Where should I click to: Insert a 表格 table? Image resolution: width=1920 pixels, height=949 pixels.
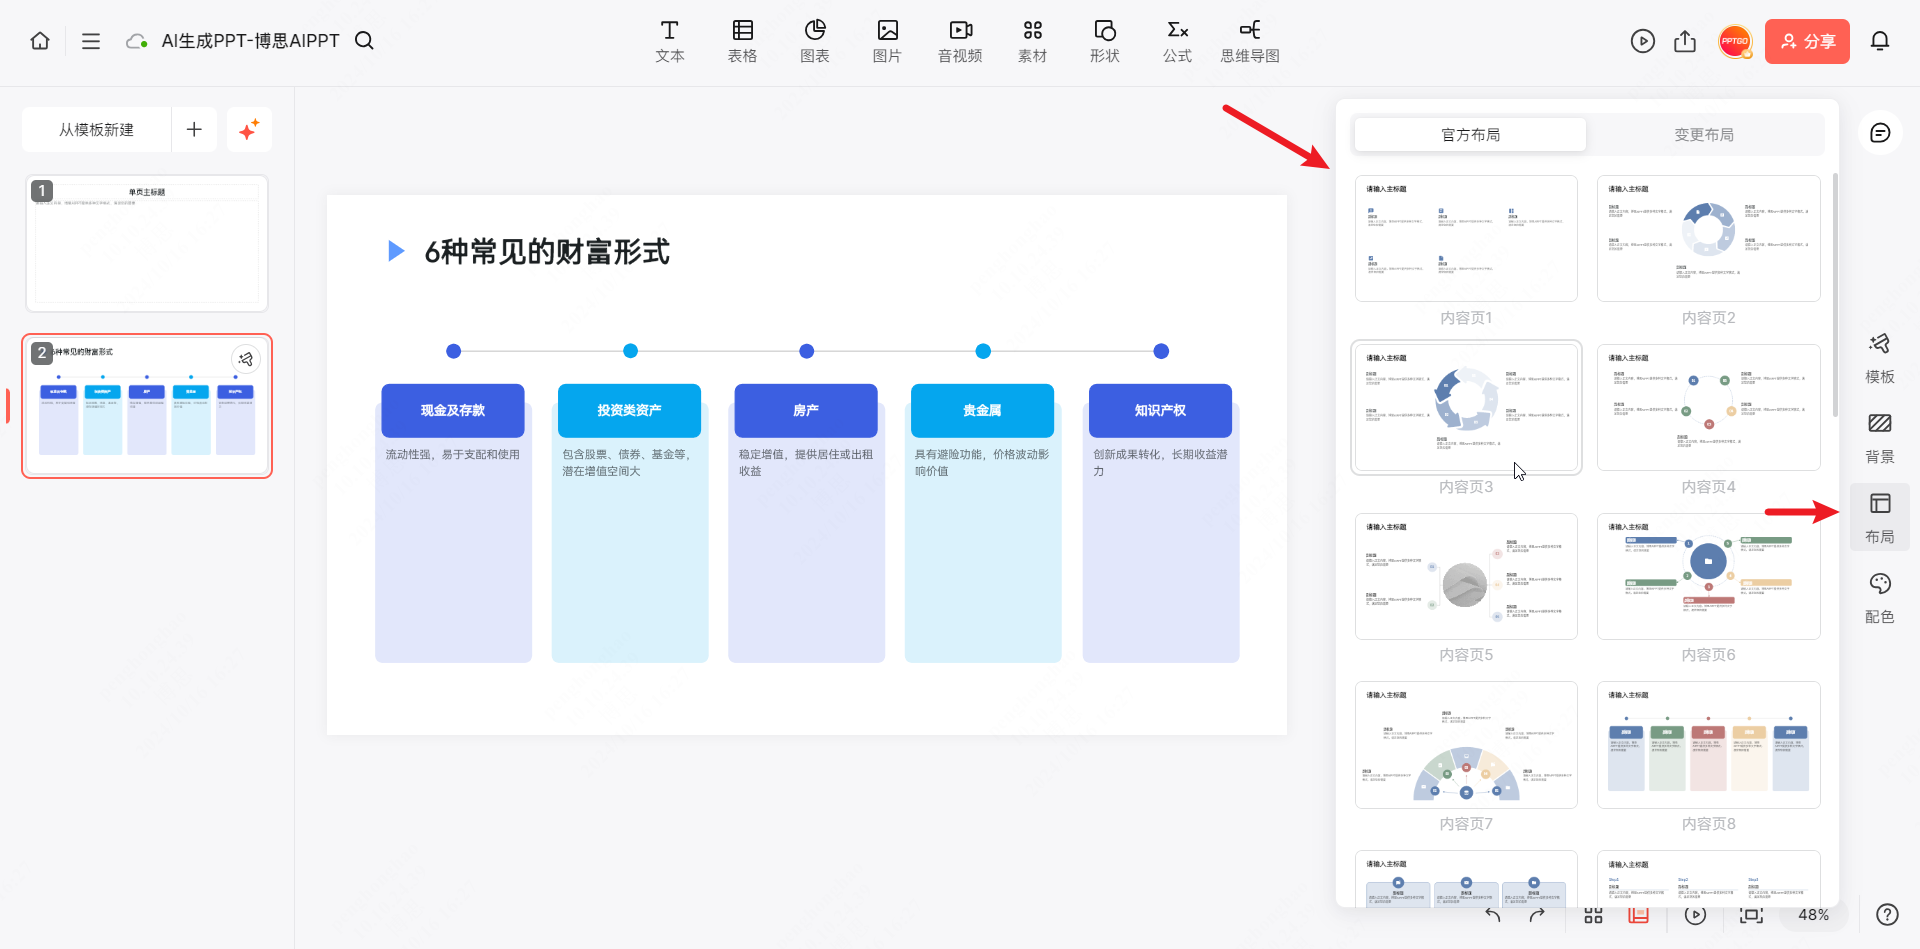743,42
